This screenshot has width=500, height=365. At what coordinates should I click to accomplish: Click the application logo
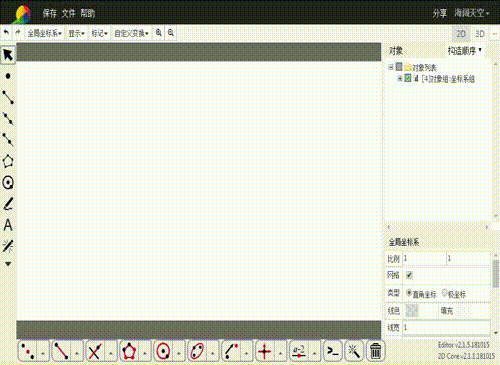[x=23, y=14]
